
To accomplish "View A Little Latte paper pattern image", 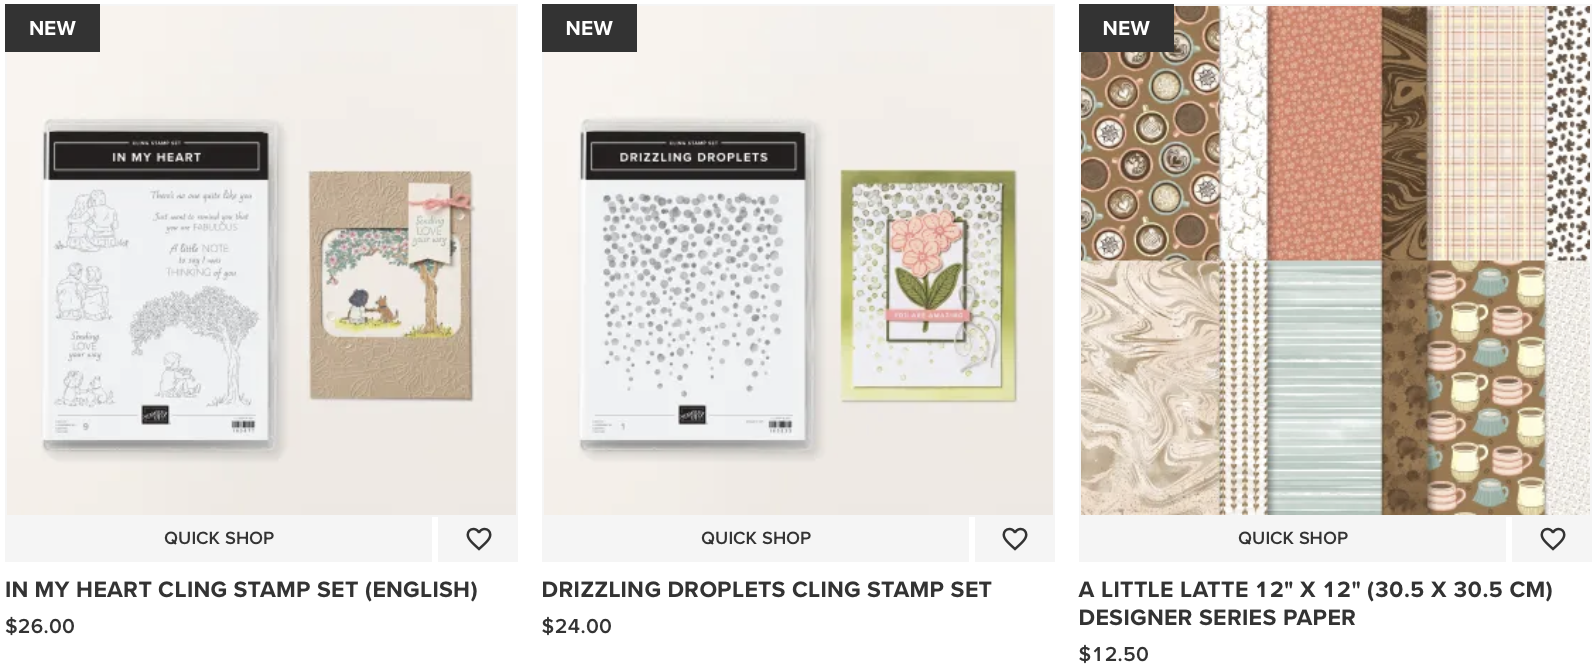I will (x=1335, y=262).
